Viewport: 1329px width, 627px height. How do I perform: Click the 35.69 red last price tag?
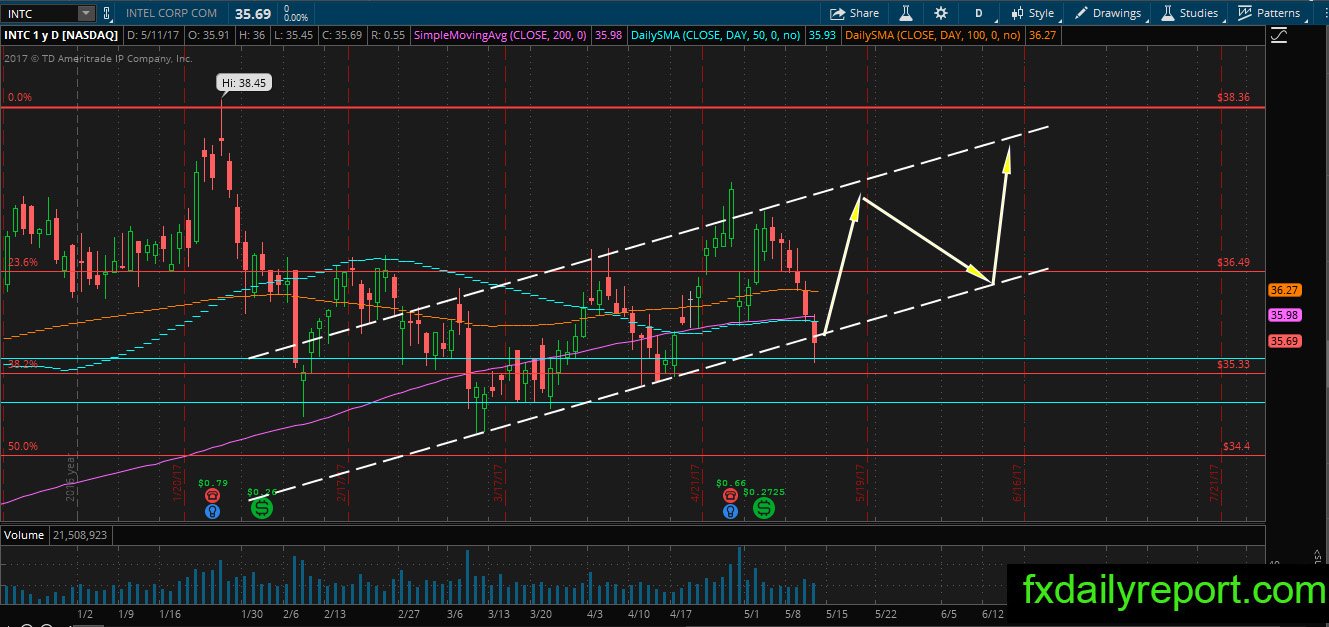(1283, 340)
